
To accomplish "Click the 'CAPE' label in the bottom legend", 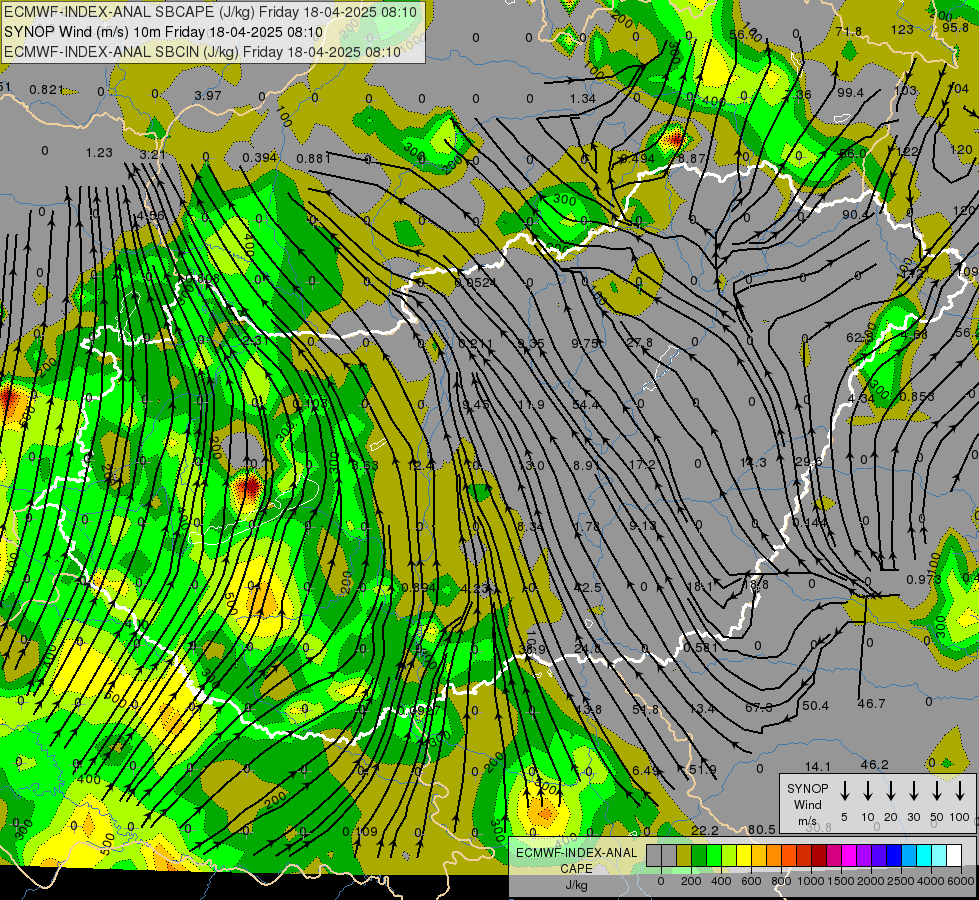I will (x=576, y=868).
